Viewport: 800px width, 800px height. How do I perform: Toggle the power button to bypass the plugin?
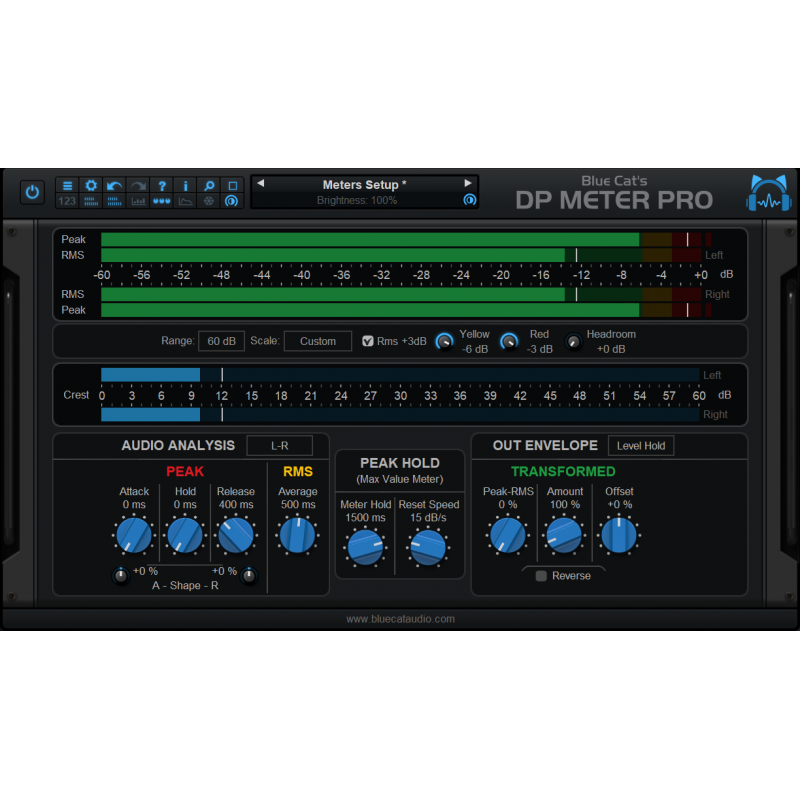coord(31,192)
